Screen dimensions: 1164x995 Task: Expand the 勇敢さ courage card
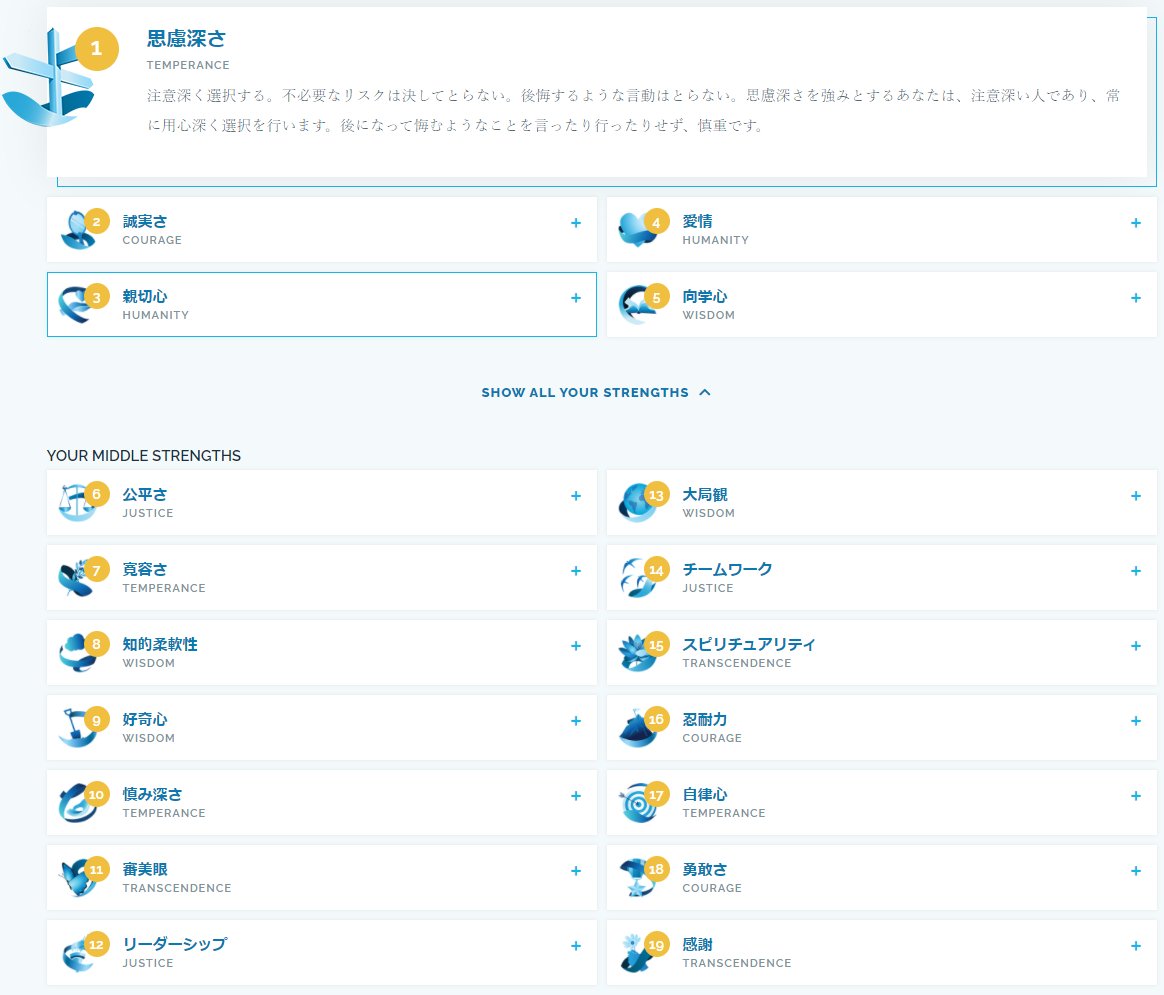[x=1136, y=870]
